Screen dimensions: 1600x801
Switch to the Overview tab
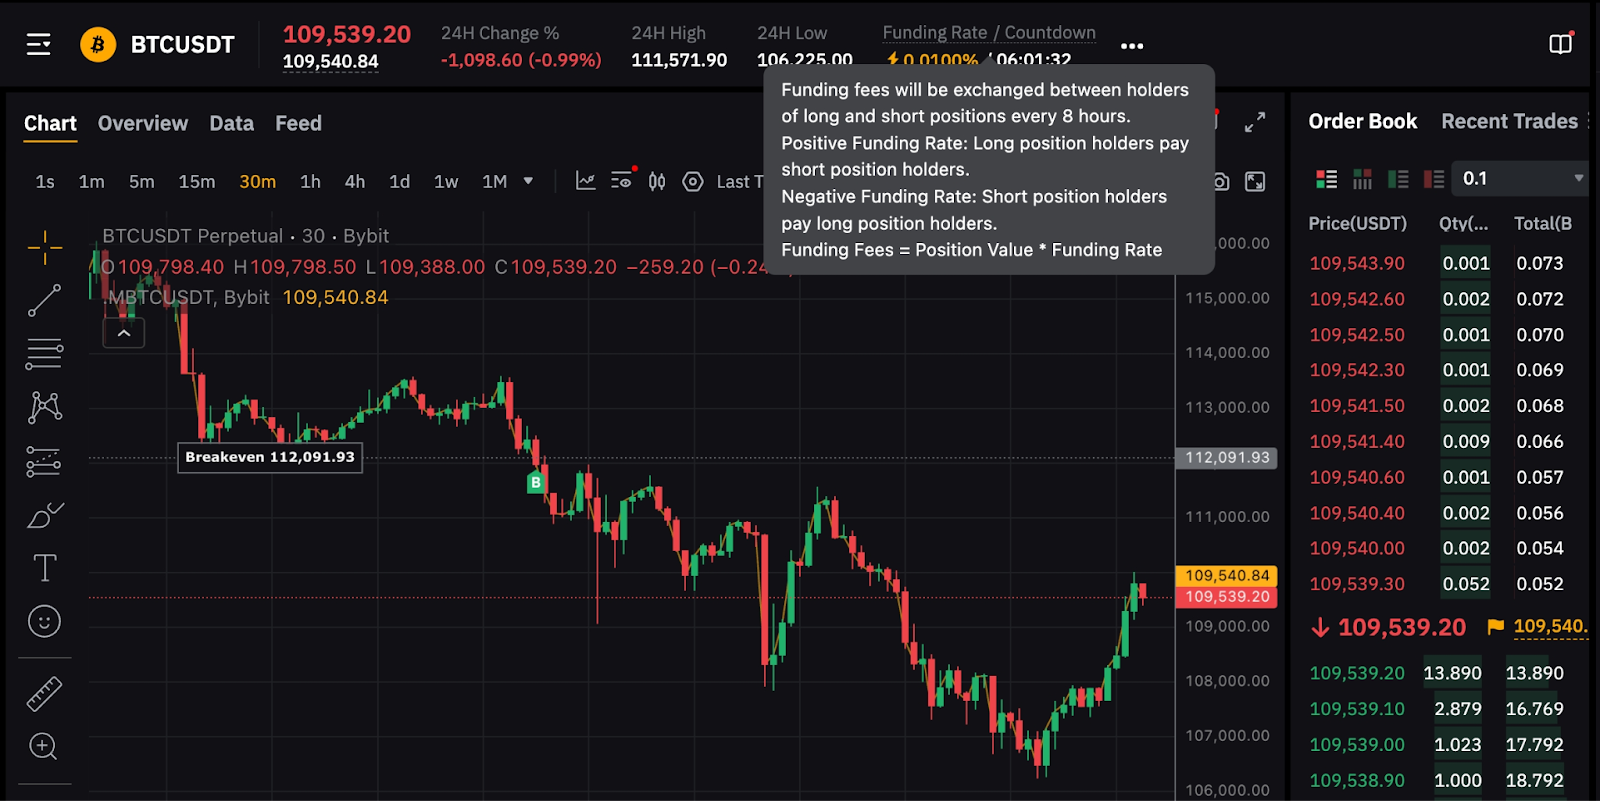[143, 123]
